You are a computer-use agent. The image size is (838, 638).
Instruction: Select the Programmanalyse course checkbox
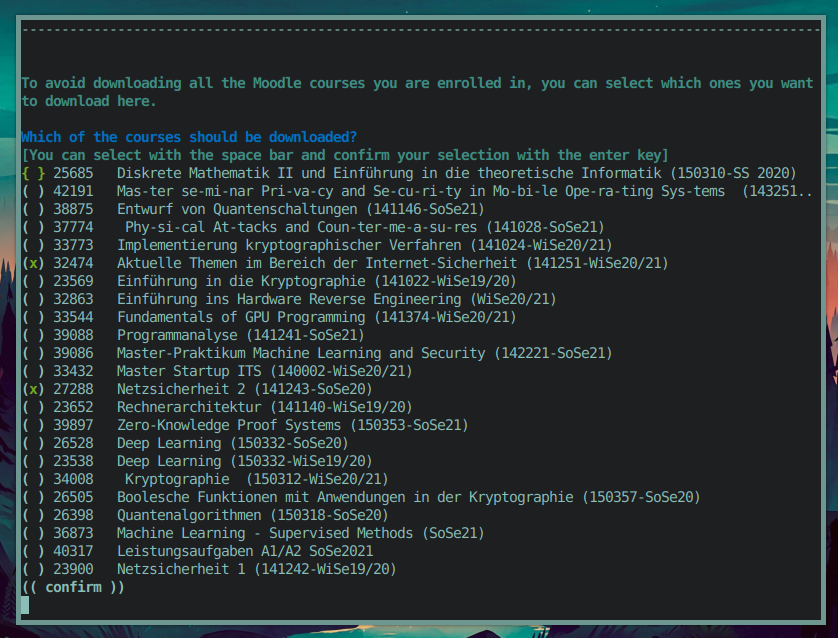pos(29,335)
